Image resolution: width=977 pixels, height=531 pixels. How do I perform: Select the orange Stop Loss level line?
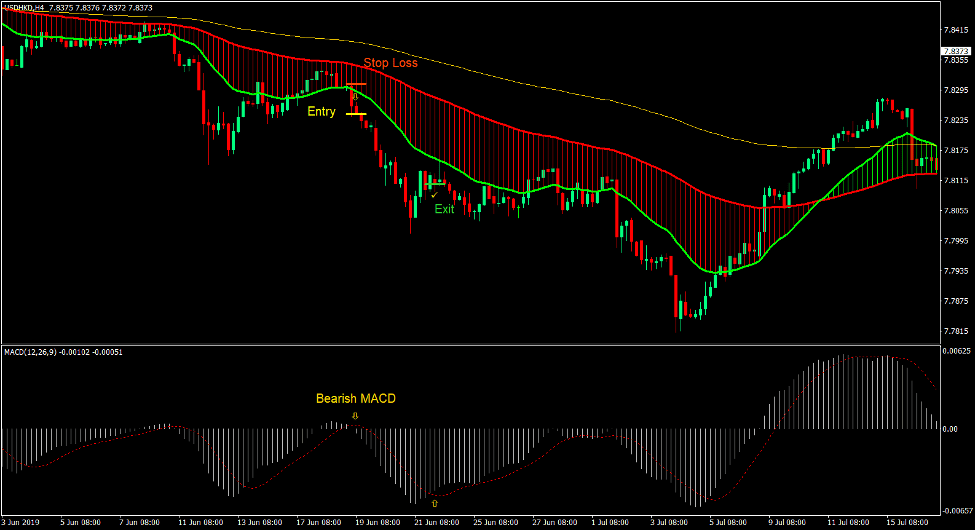tap(357, 85)
